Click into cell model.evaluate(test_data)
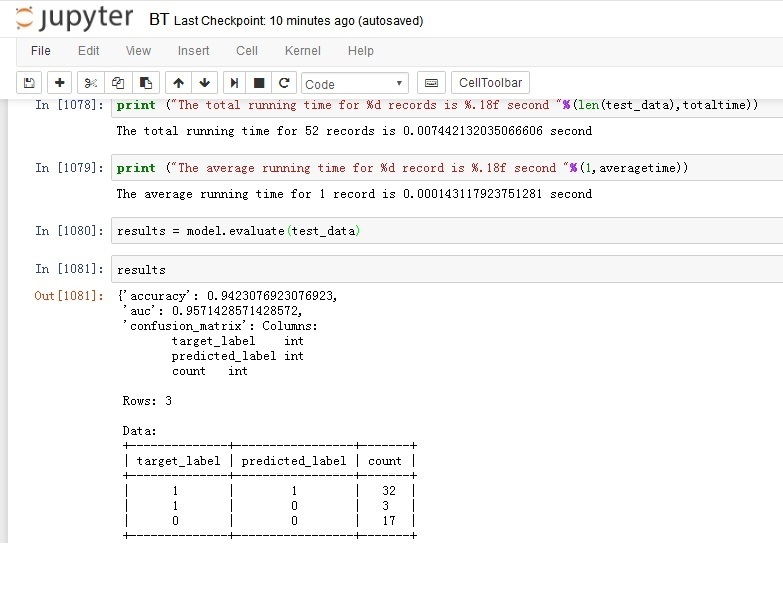 pyautogui.click(x=447, y=231)
